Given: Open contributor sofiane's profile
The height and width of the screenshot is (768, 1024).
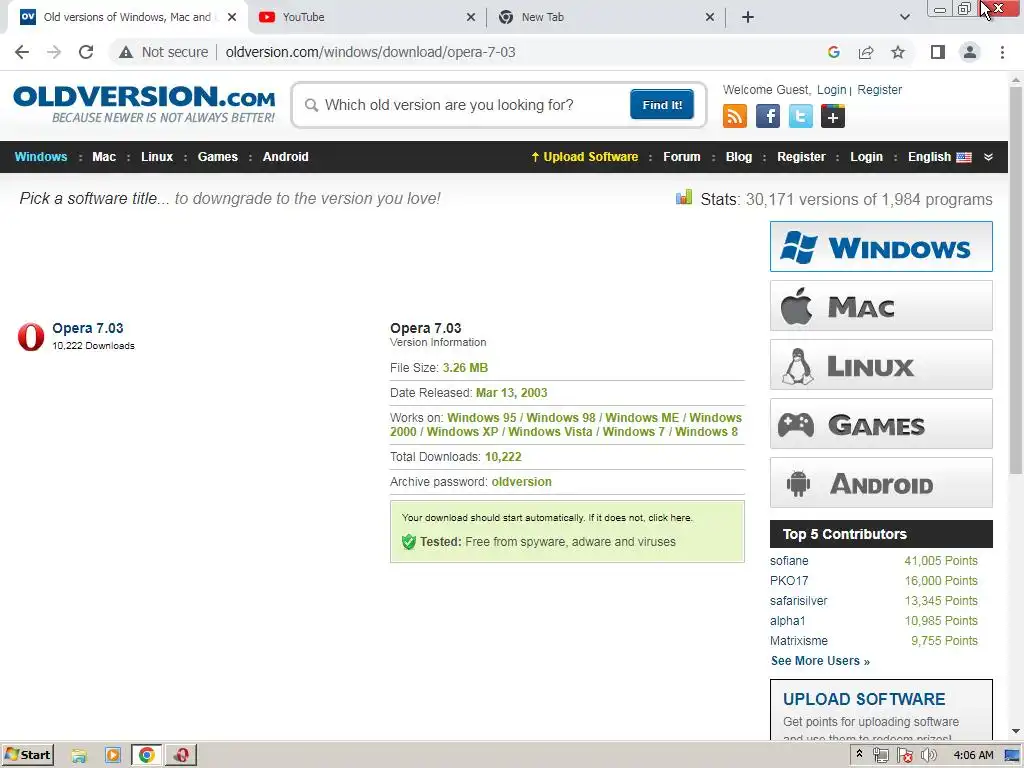Looking at the screenshot, I should tap(789, 561).
